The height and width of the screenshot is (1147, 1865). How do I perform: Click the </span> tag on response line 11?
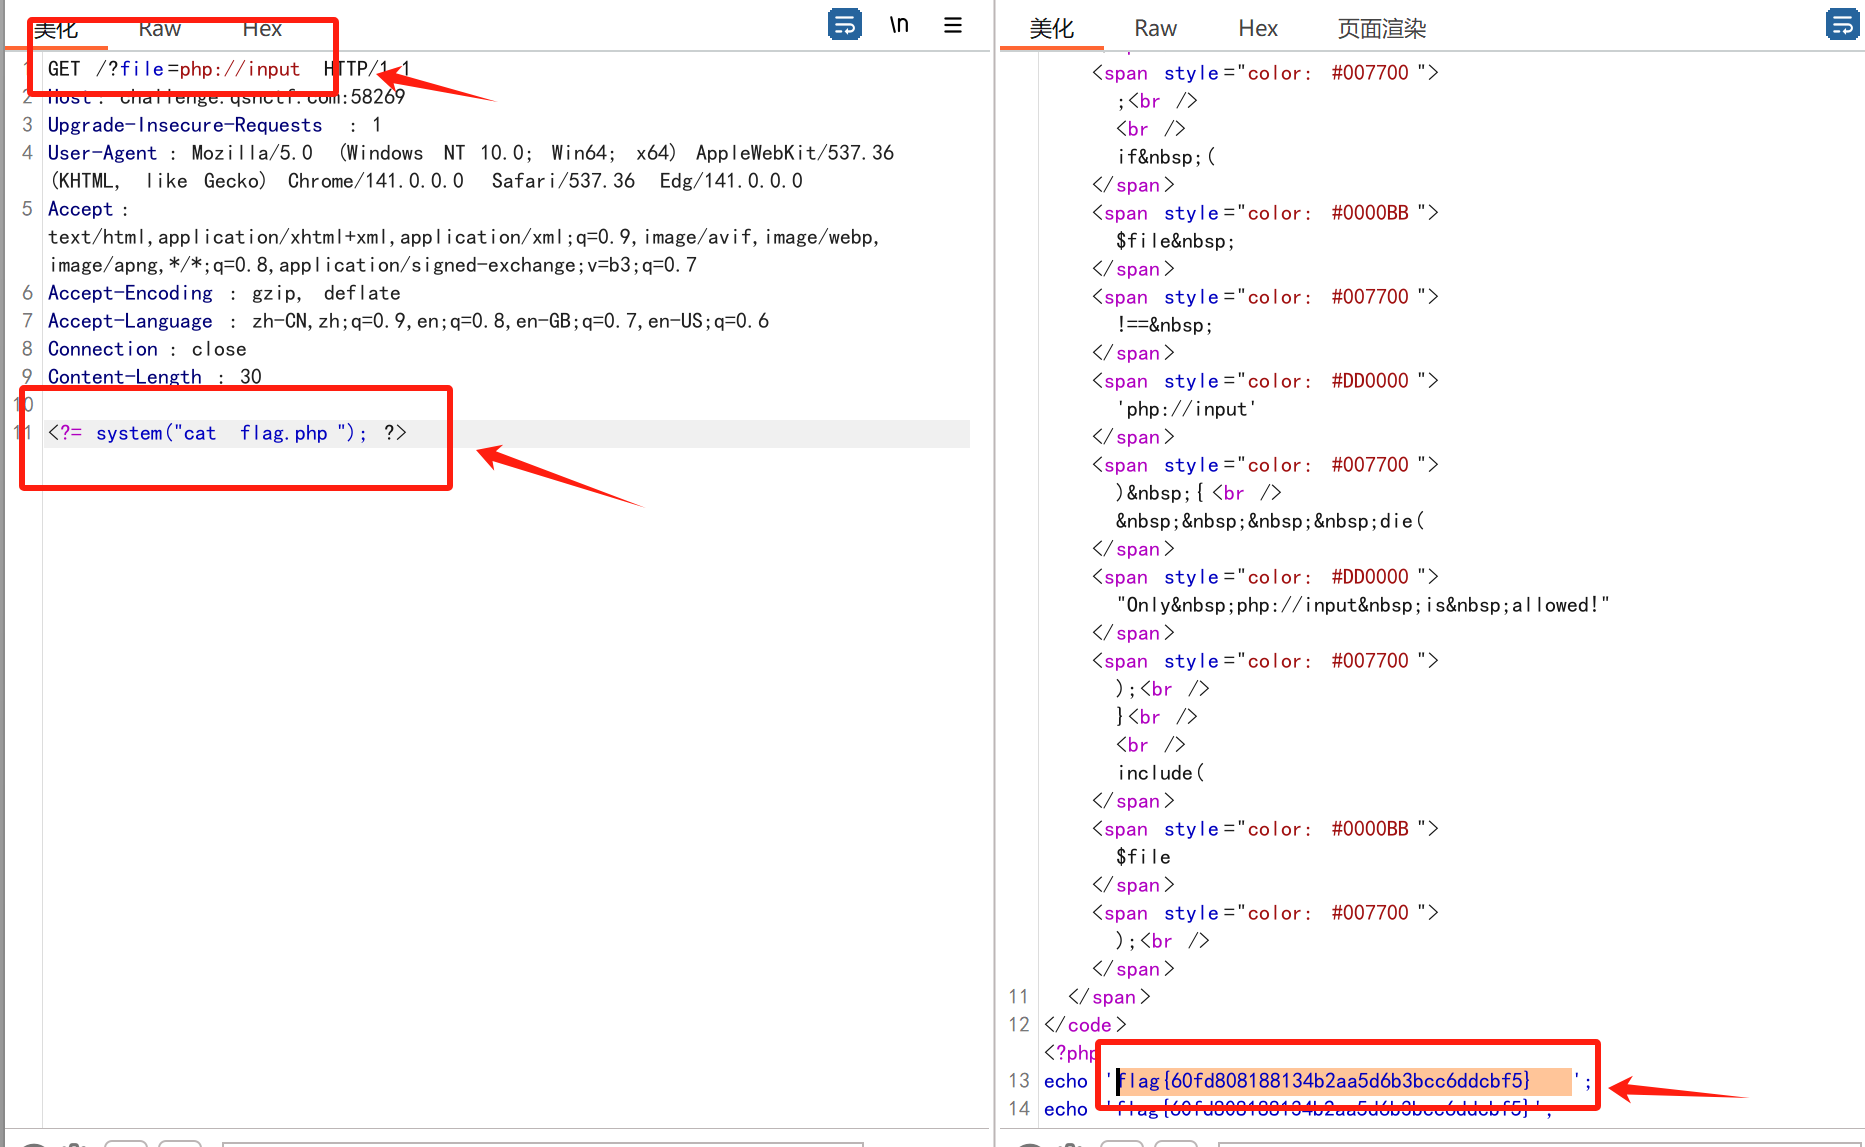point(1109,997)
